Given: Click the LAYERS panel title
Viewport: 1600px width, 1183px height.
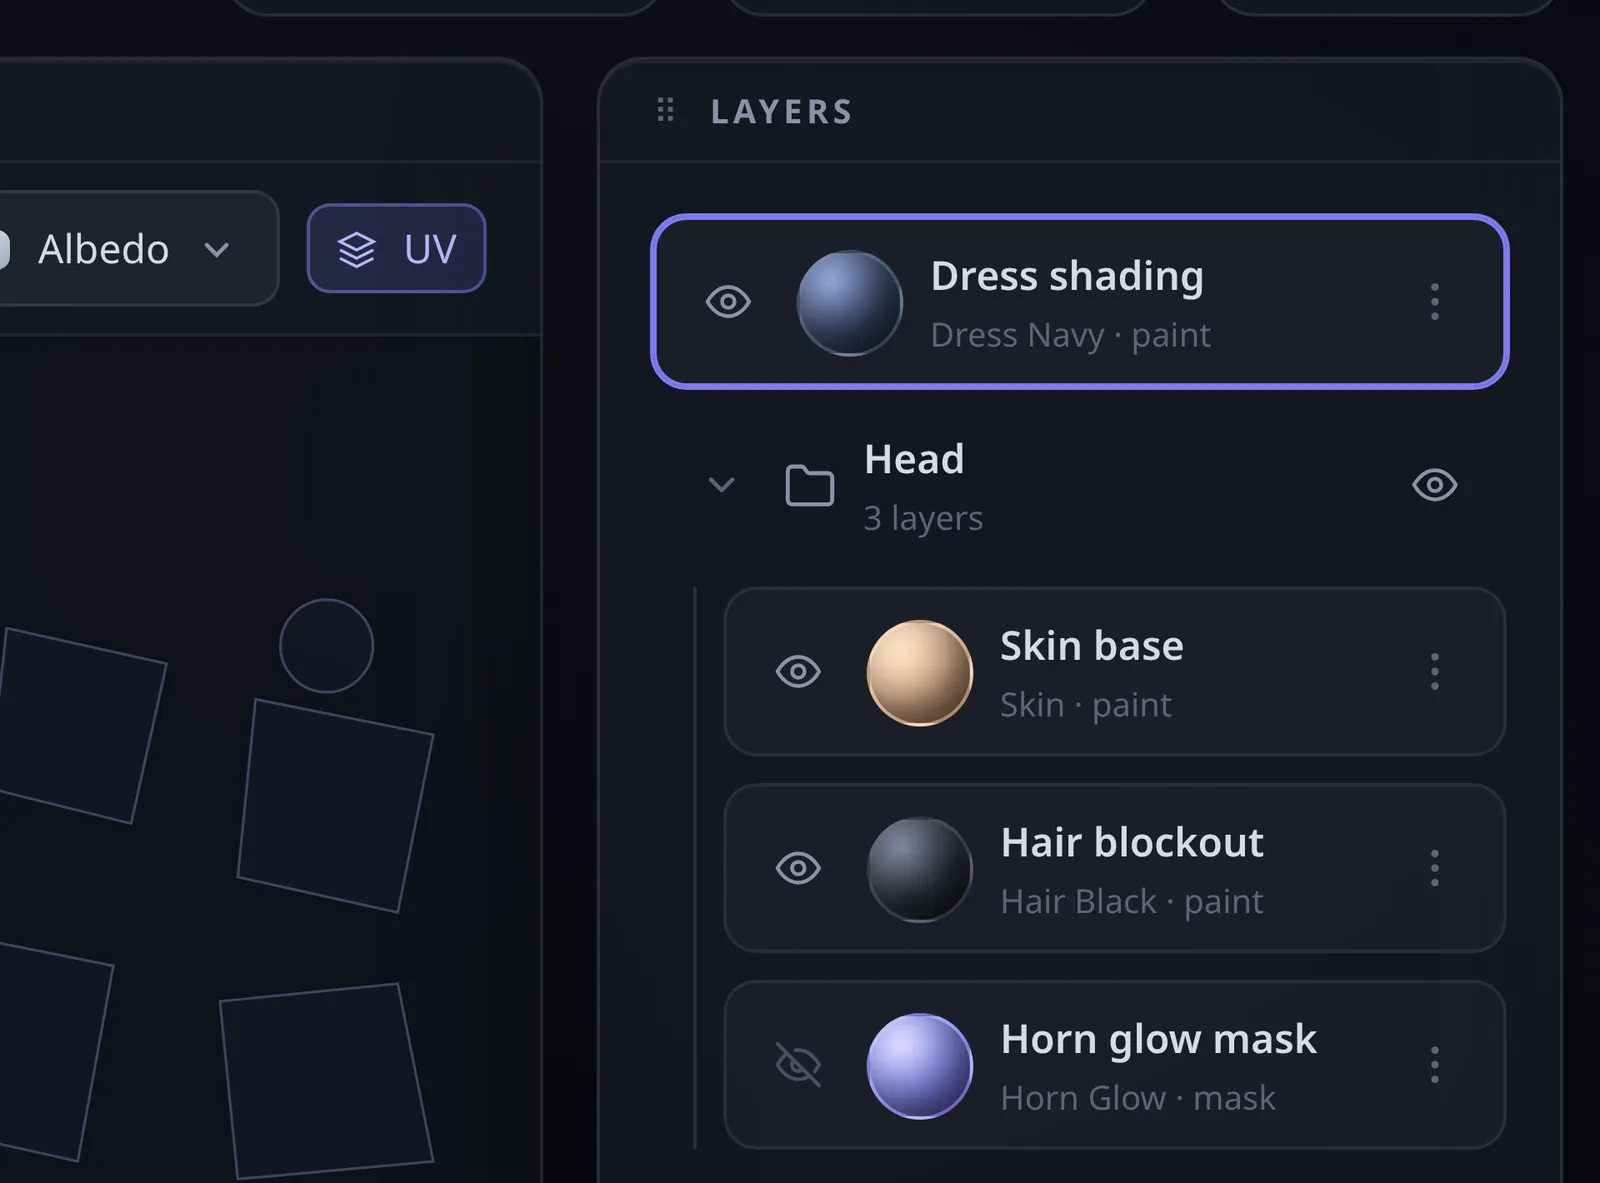Looking at the screenshot, I should click(781, 111).
